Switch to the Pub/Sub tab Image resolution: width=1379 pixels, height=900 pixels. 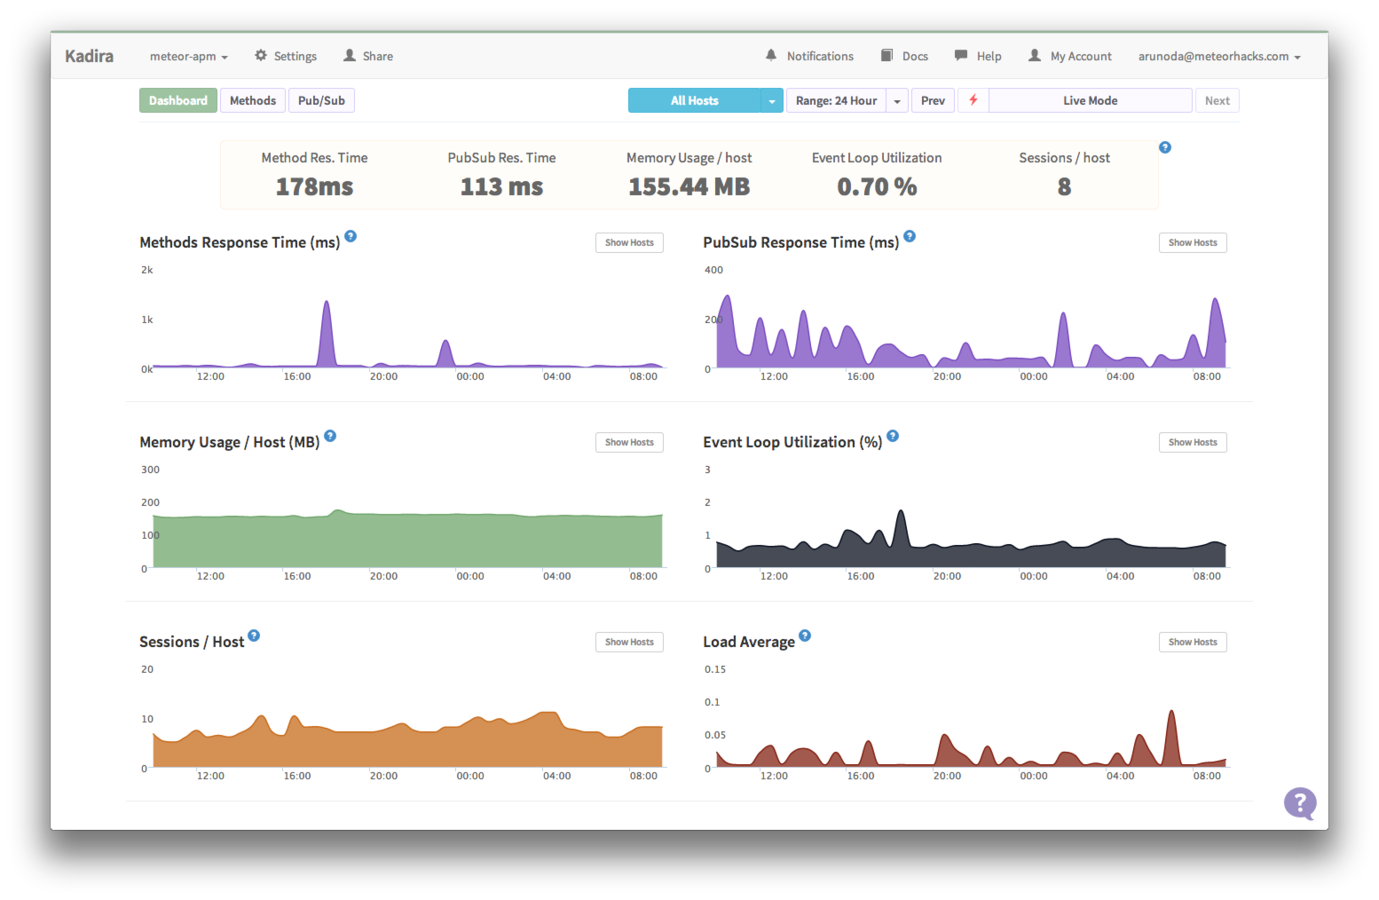click(321, 100)
